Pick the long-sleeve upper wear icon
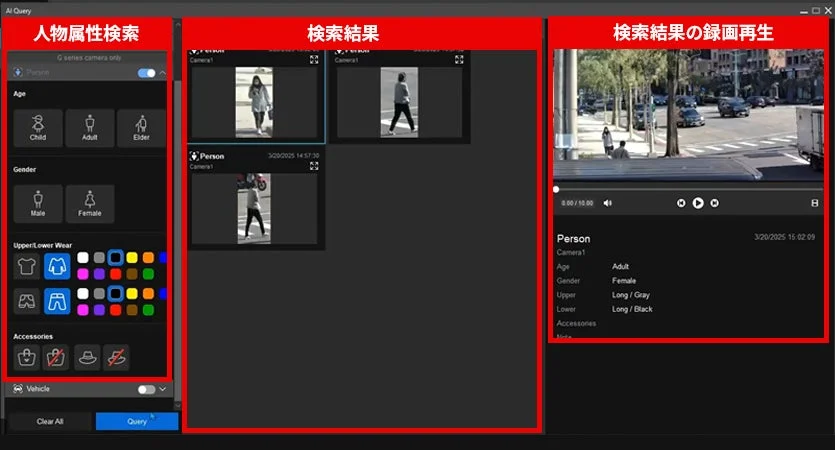 57,266
